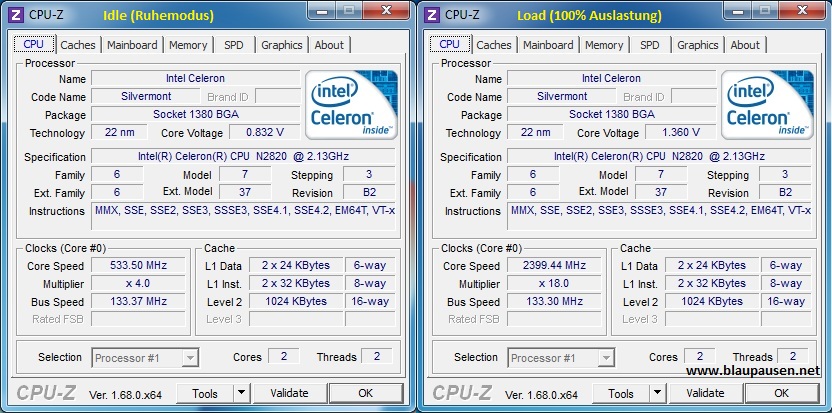Minimize the Load CPU-Z window
Screen dimensions: 832x413
[736, 10]
